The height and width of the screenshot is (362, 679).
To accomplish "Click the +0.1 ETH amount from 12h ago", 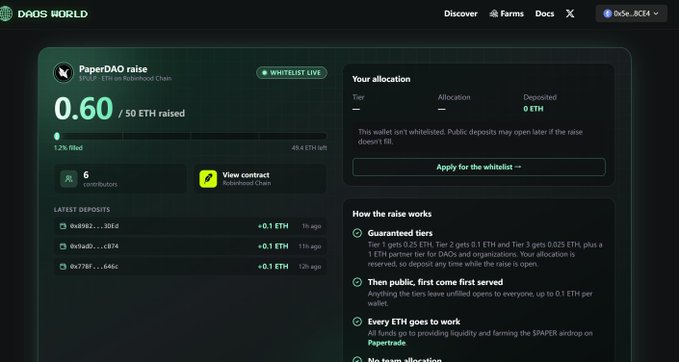I will coord(273,266).
